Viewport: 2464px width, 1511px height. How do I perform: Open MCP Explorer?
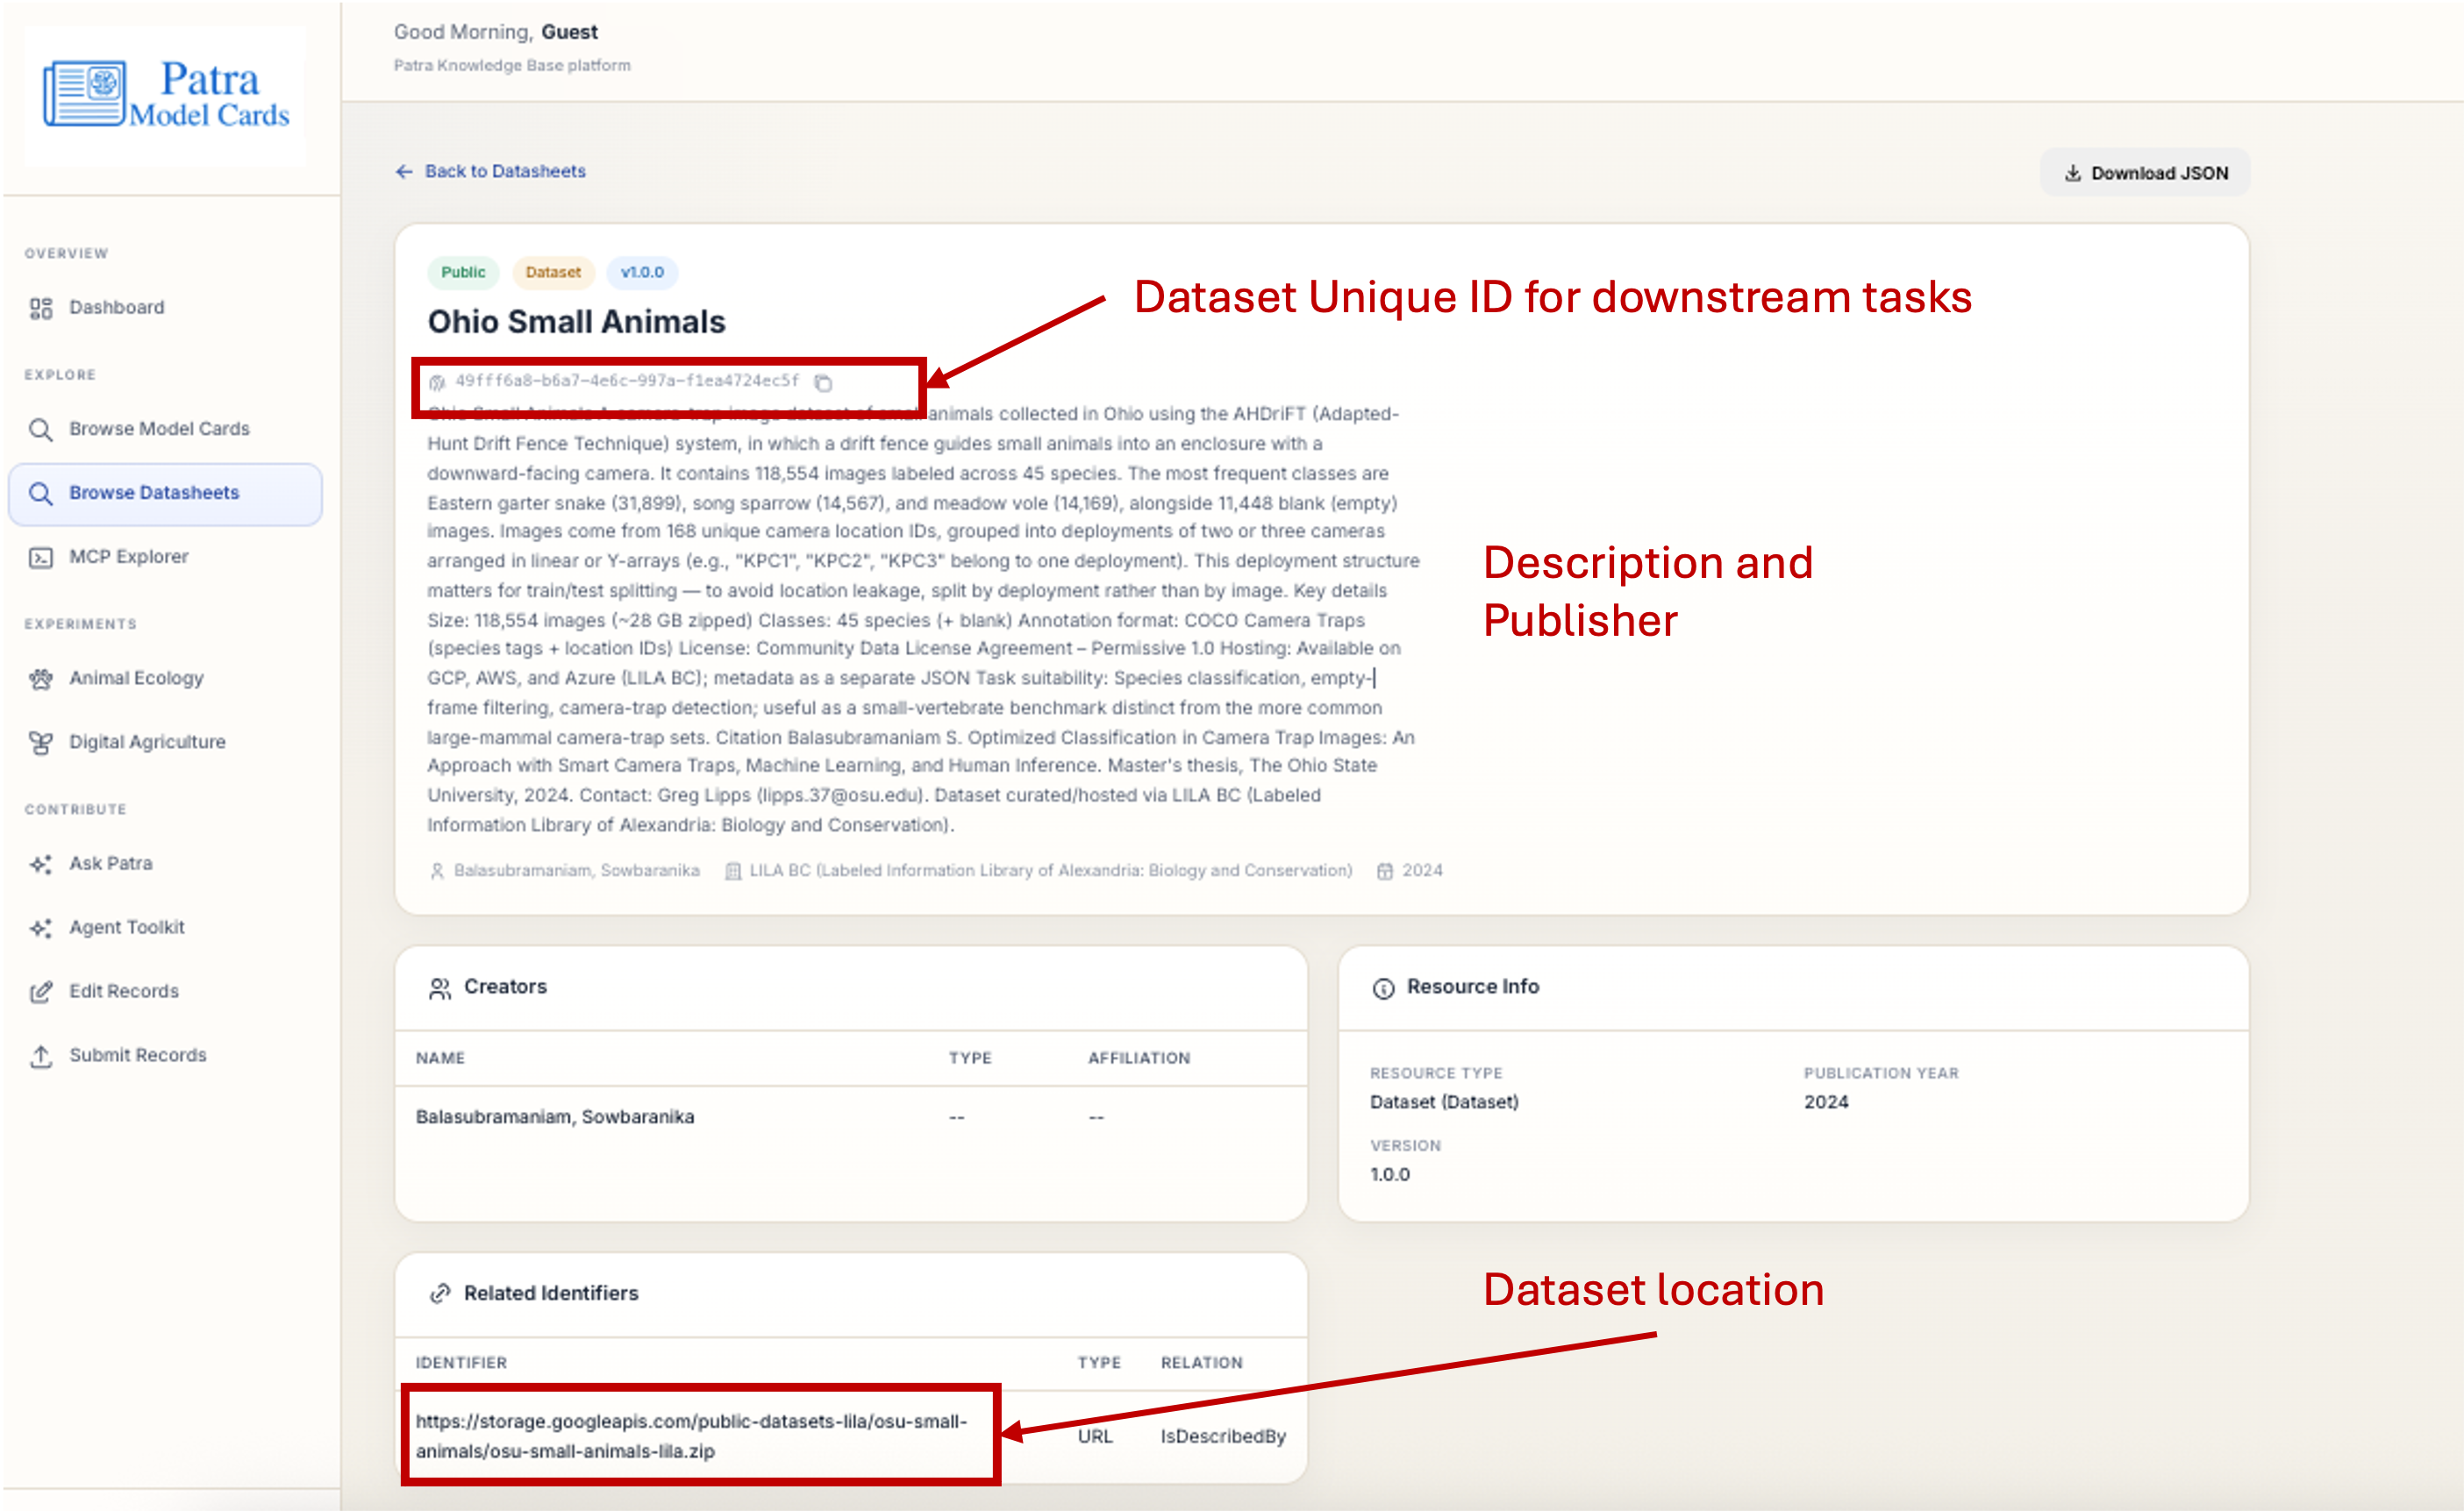[x=165, y=557]
